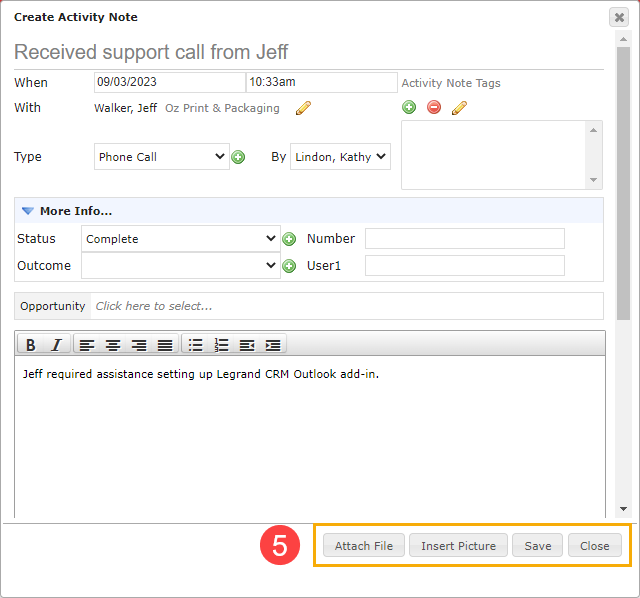Viewport: 640px width, 598px height.
Task: Open the empty Outcome dropdown
Action: tap(181, 265)
